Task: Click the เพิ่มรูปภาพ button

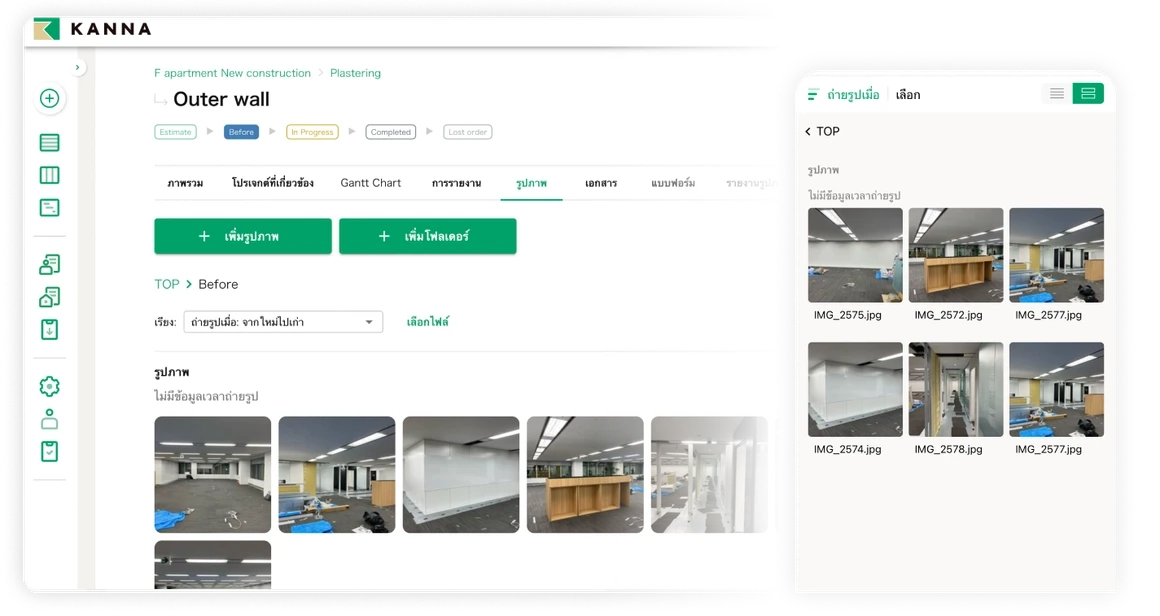Action: click(243, 236)
